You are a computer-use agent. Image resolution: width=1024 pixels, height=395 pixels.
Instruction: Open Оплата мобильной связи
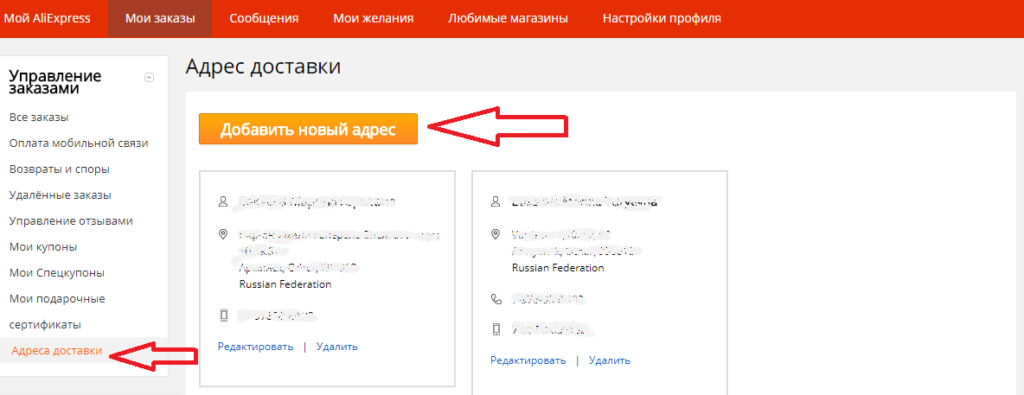[79, 143]
